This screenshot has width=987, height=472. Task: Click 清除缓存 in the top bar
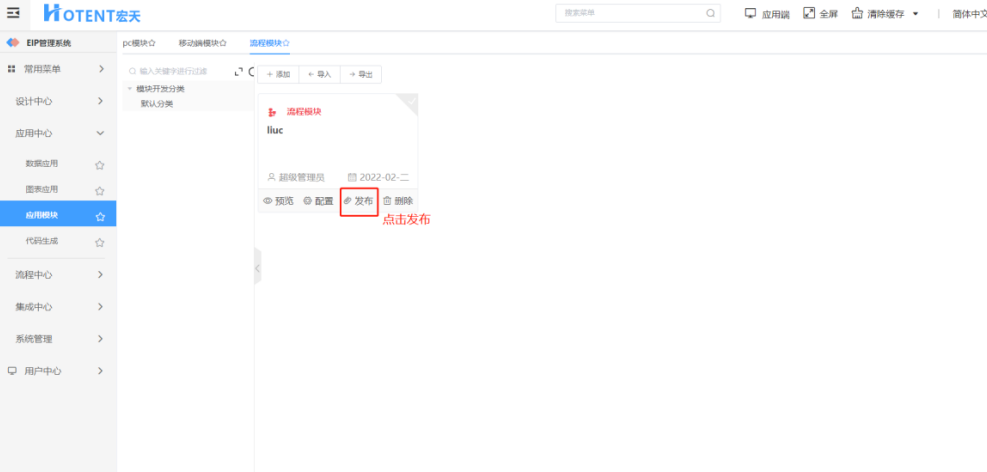coord(878,14)
